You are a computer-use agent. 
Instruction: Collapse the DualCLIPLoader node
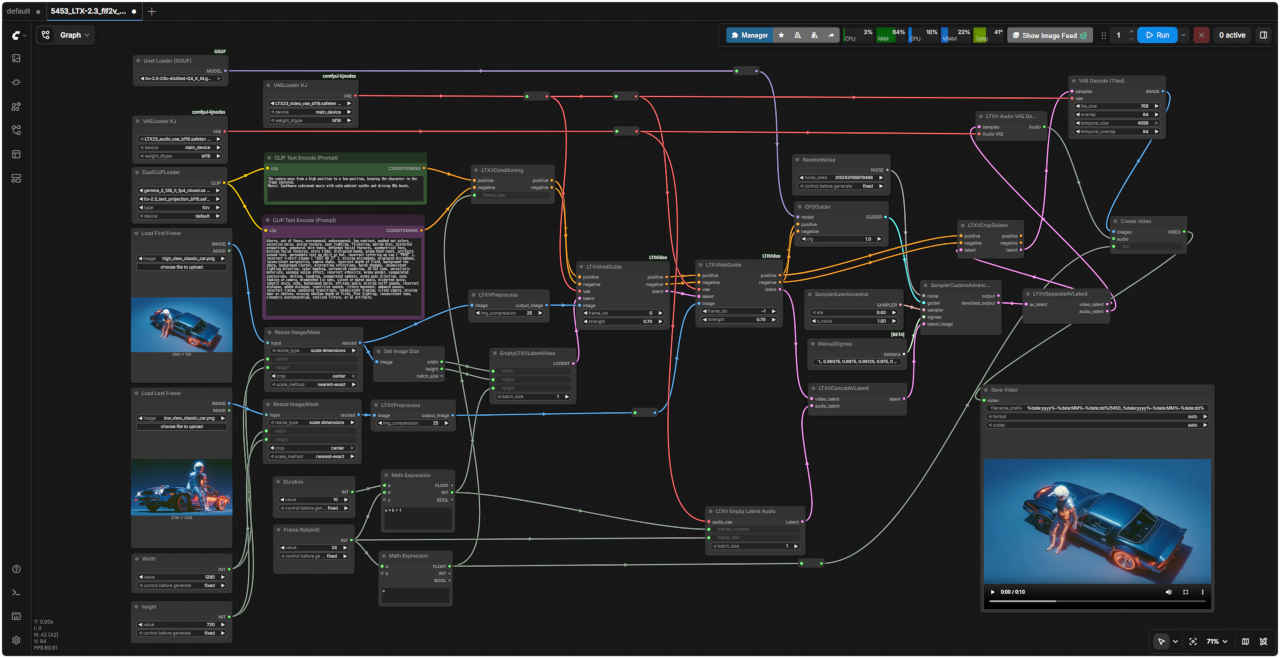pyautogui.click(x=139, y=172)
